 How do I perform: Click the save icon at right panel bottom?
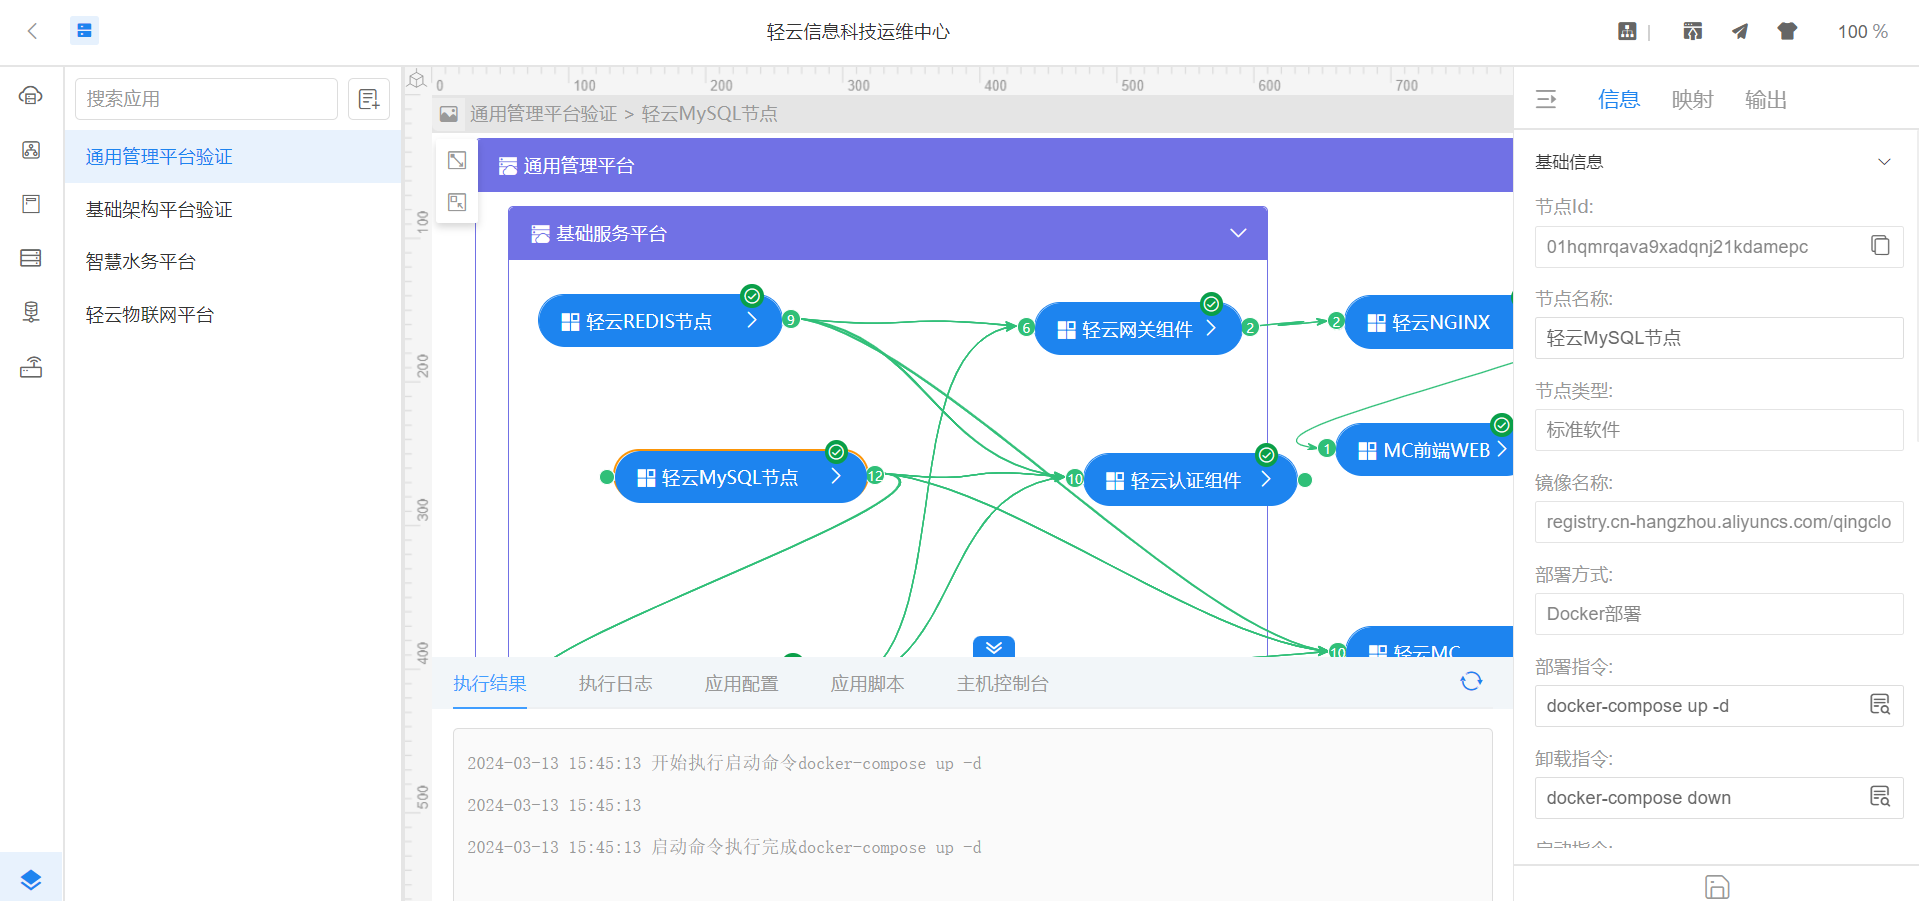1717,887
